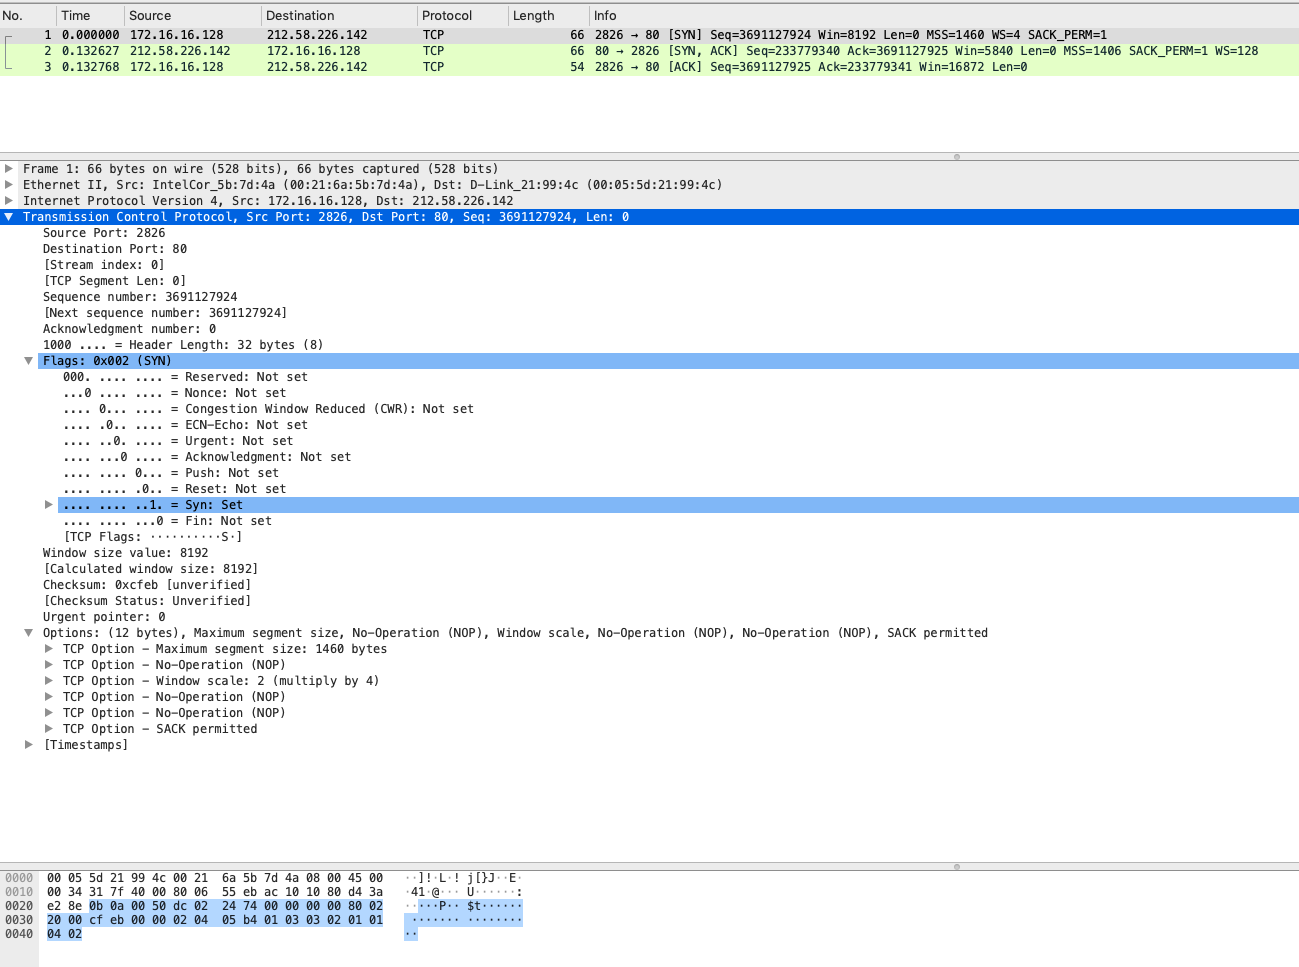Select Acknowledgment number: 0 field
This screenshot has width=1299, height=967.
tap(129, 329)
